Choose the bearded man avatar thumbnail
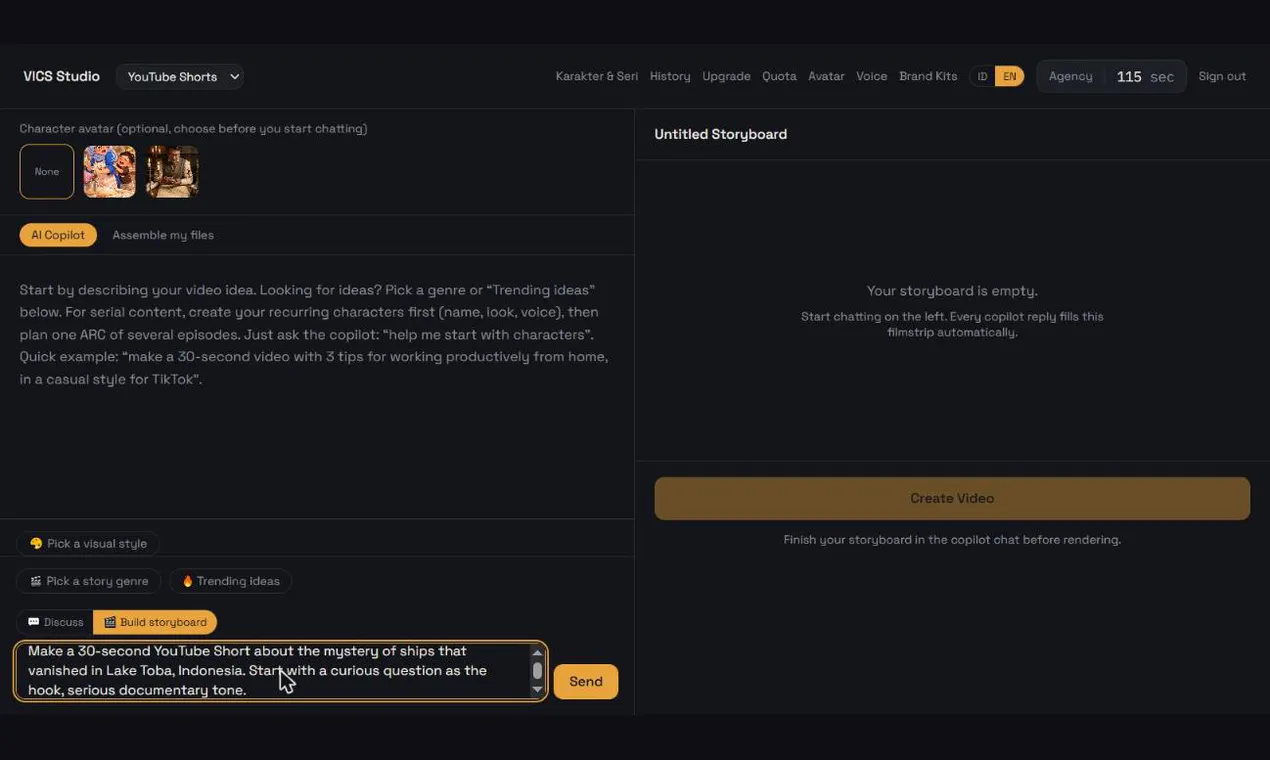Screen dimensions: 1270x760 pos(172,172)
